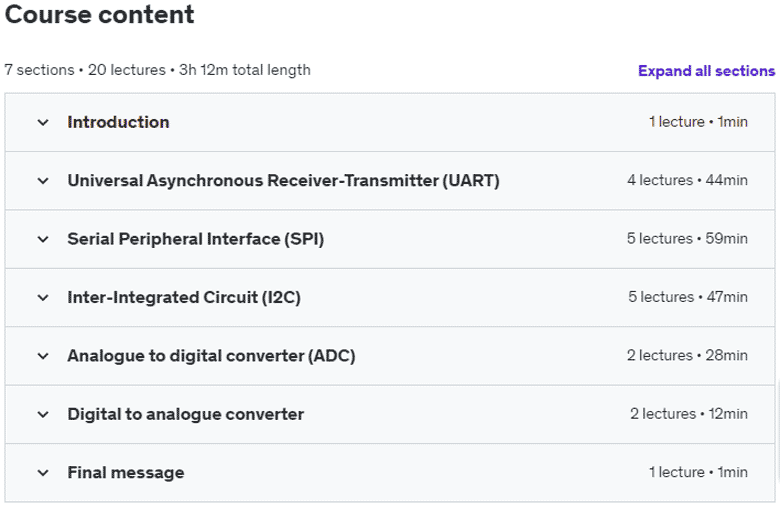
Task: Select Digital to analogue converter heading
Action: click(x=186, y=414)
